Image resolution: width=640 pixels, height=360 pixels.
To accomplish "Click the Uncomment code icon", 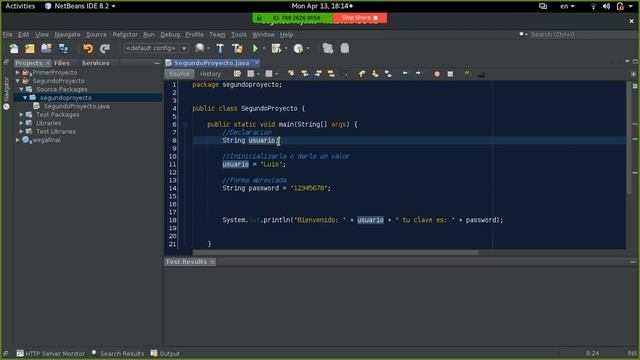I will [481, 74].
